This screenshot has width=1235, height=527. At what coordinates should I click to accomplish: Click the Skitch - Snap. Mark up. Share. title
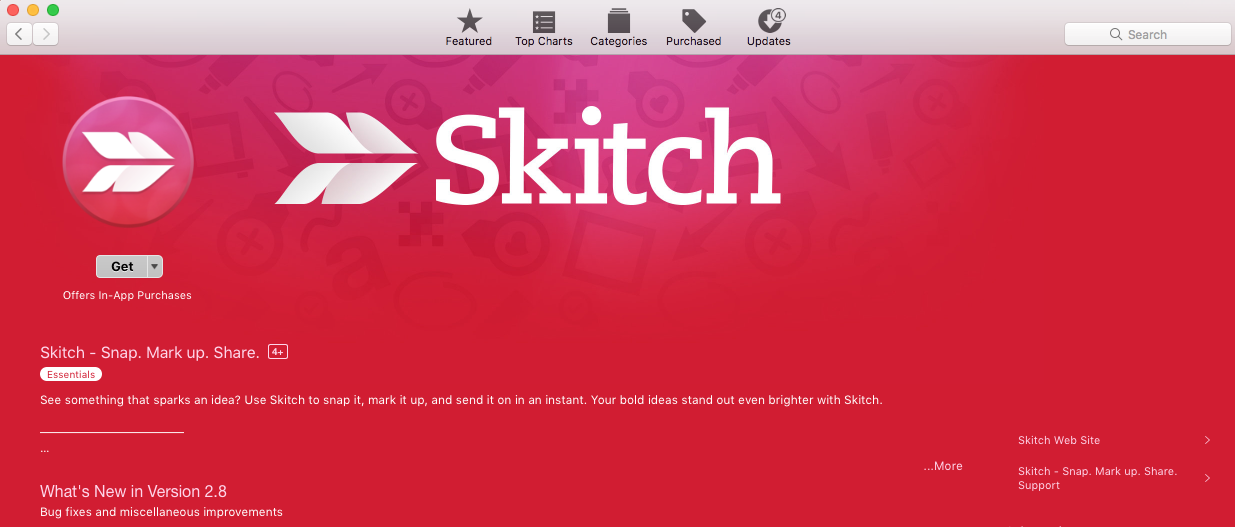pyautogui.click(x=150, y=352)
